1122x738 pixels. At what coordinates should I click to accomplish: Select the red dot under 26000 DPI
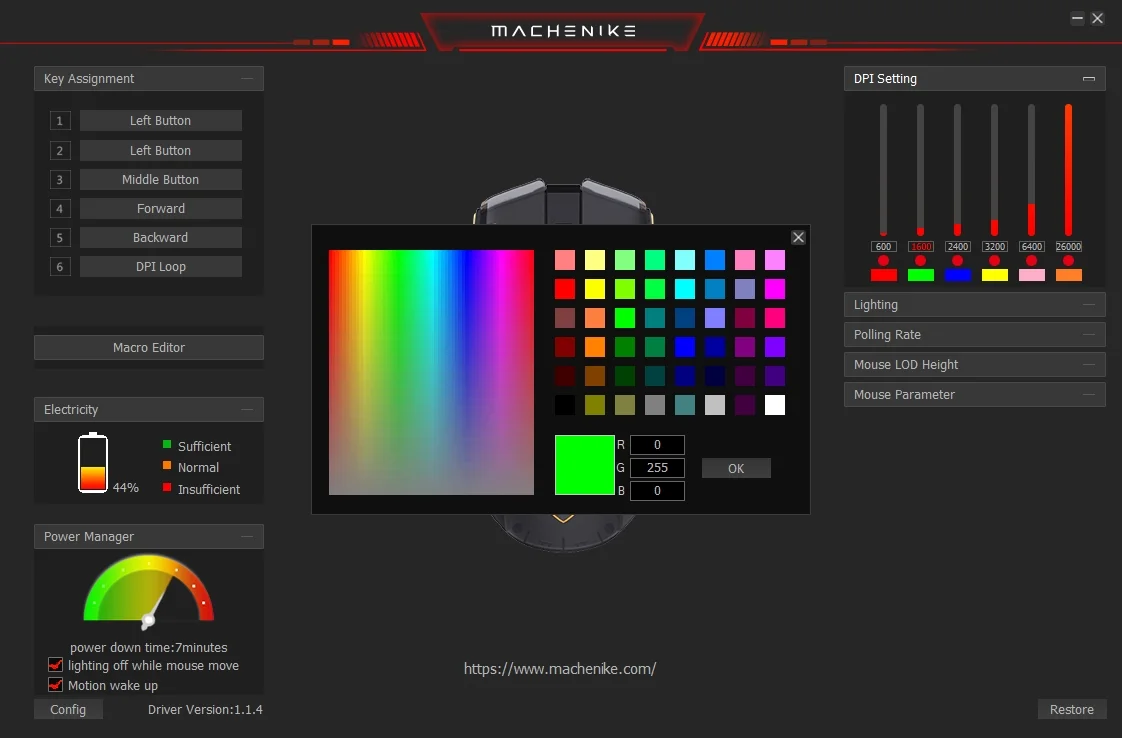point(1068,261)
